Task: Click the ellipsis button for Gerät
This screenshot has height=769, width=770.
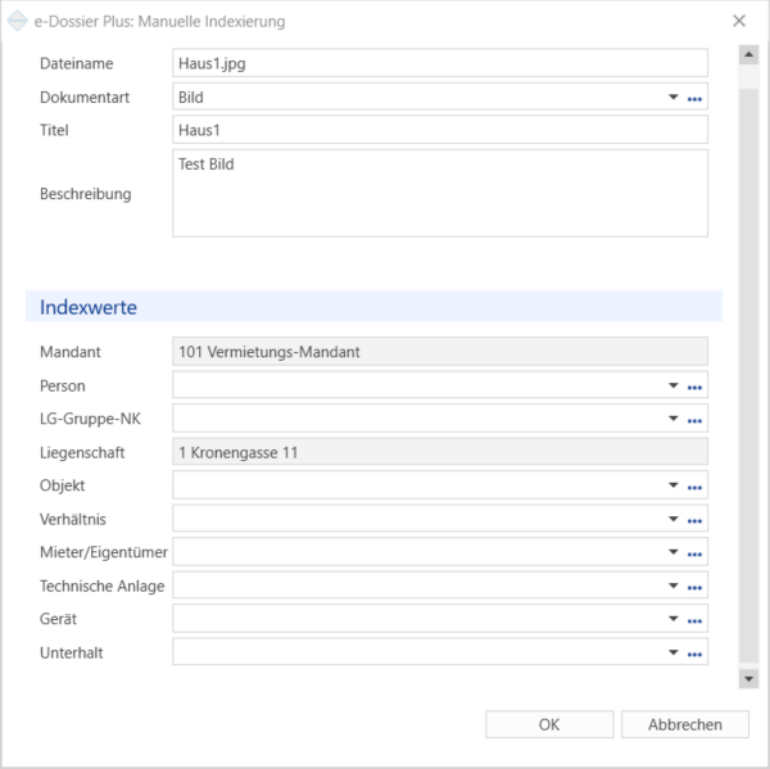Action: click(x=694, y=621)
